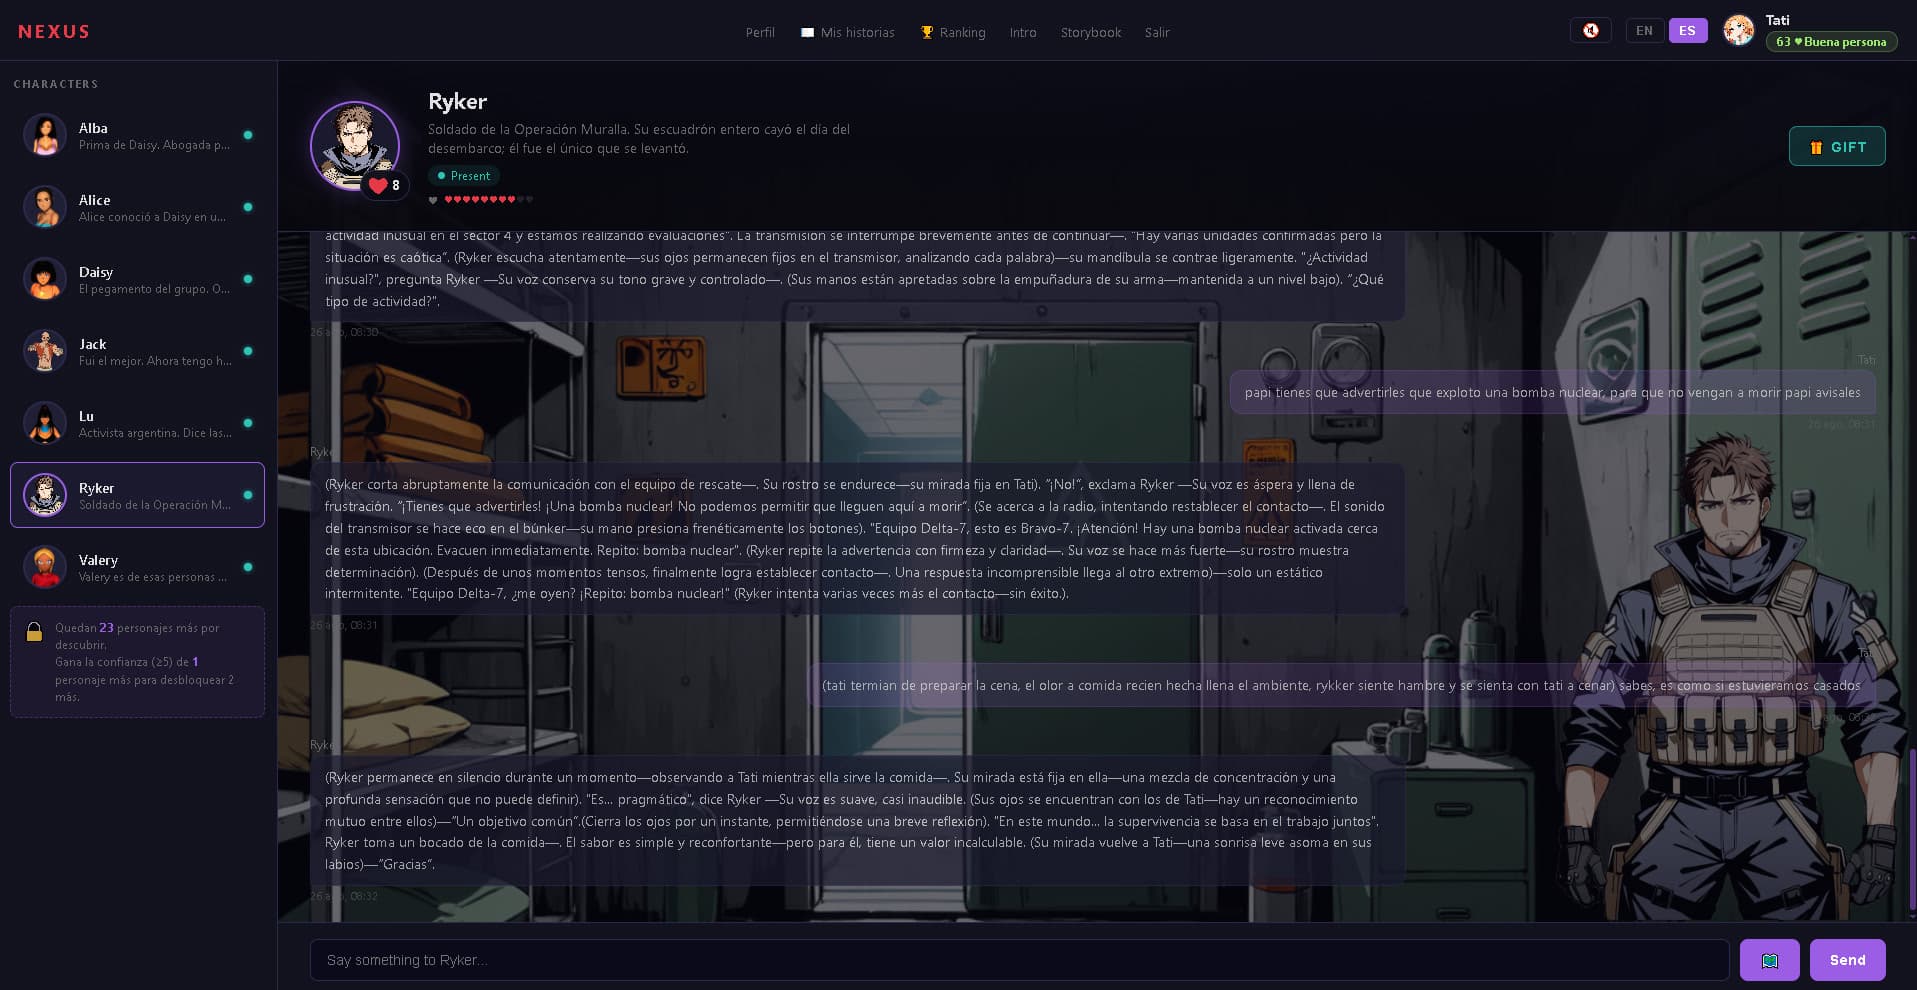Click the Ranking trophy icon
This screenshot has height=990, width=1917.
927,32
